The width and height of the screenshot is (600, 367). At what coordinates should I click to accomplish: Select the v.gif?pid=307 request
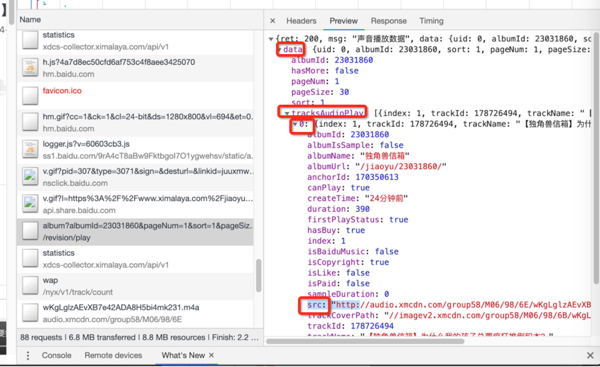coord(135,177)
